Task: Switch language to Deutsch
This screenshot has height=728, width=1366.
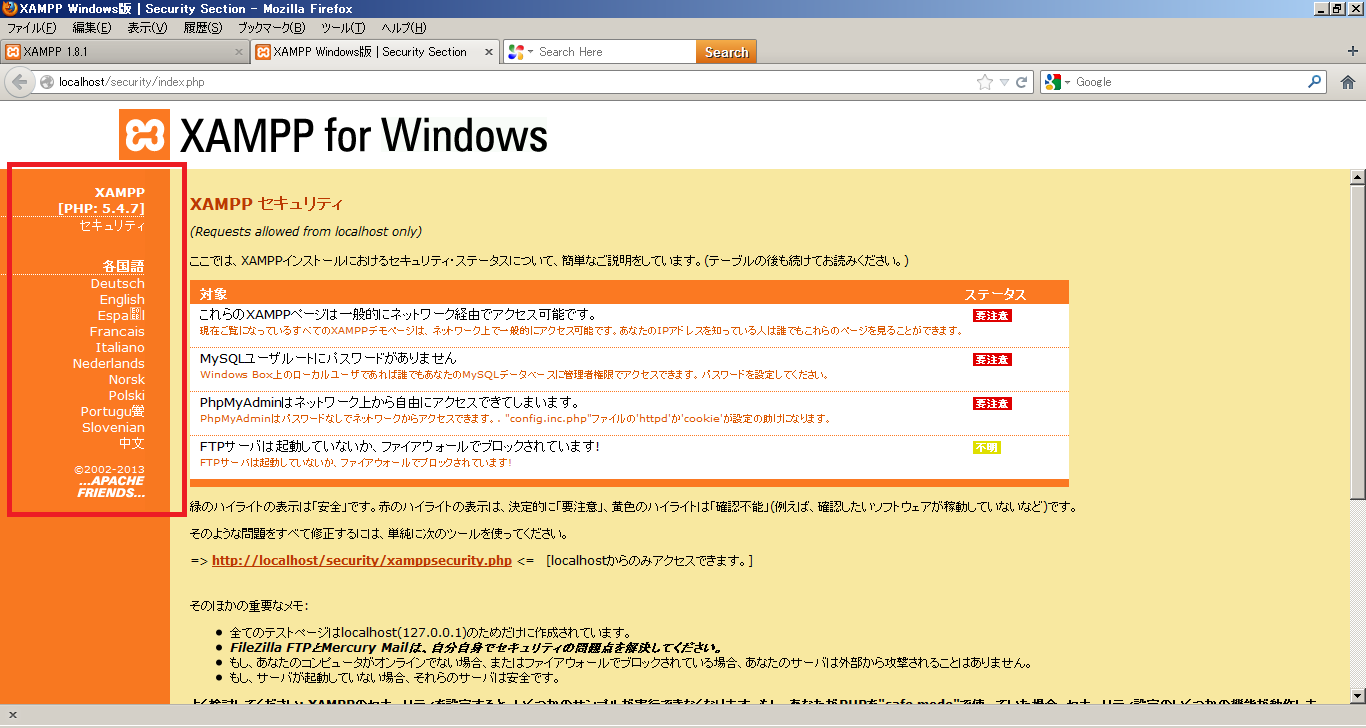Action: point(117,283)
